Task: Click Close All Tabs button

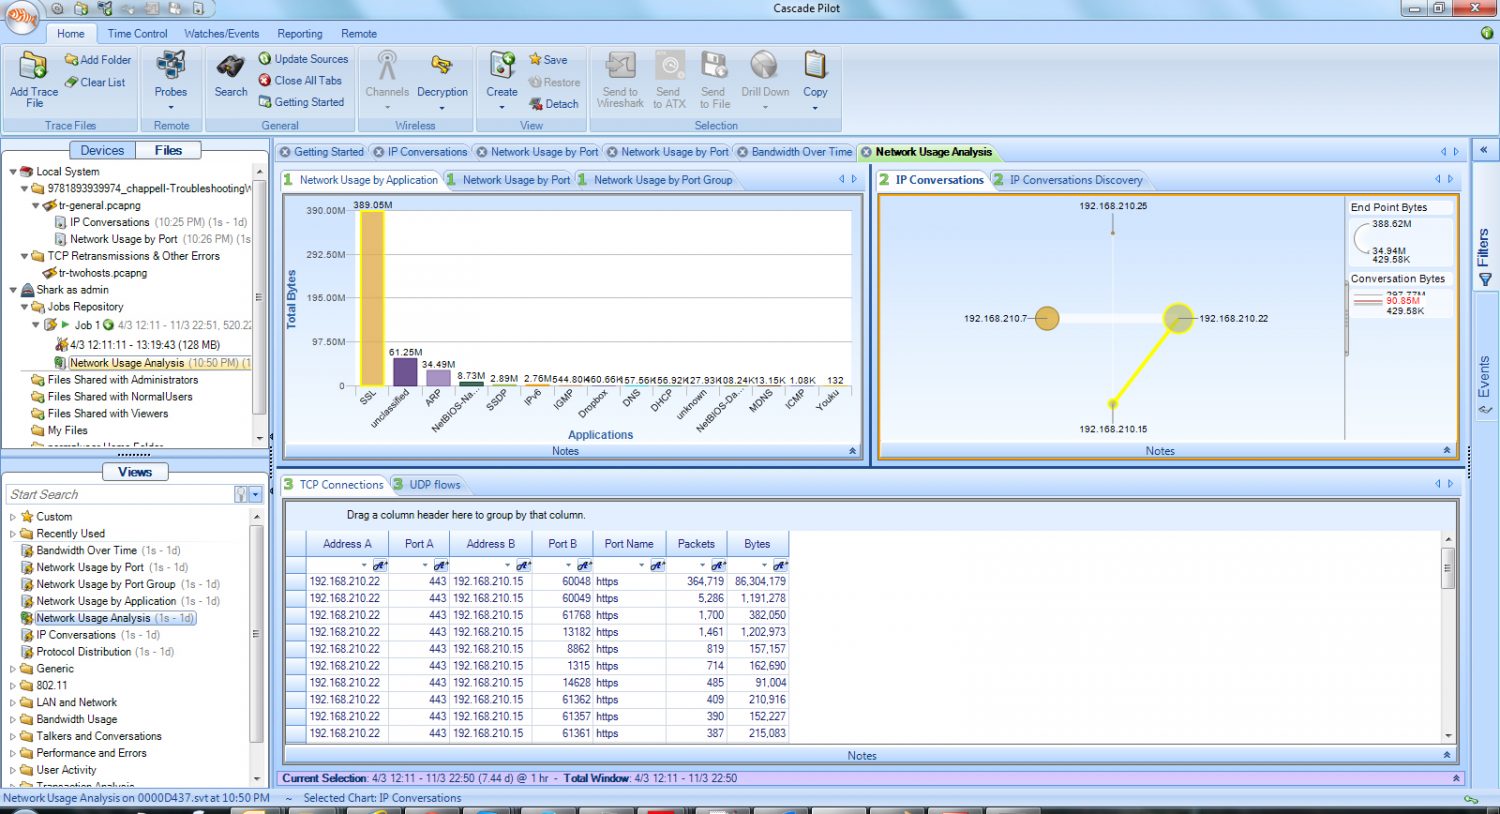Action: 300,80
